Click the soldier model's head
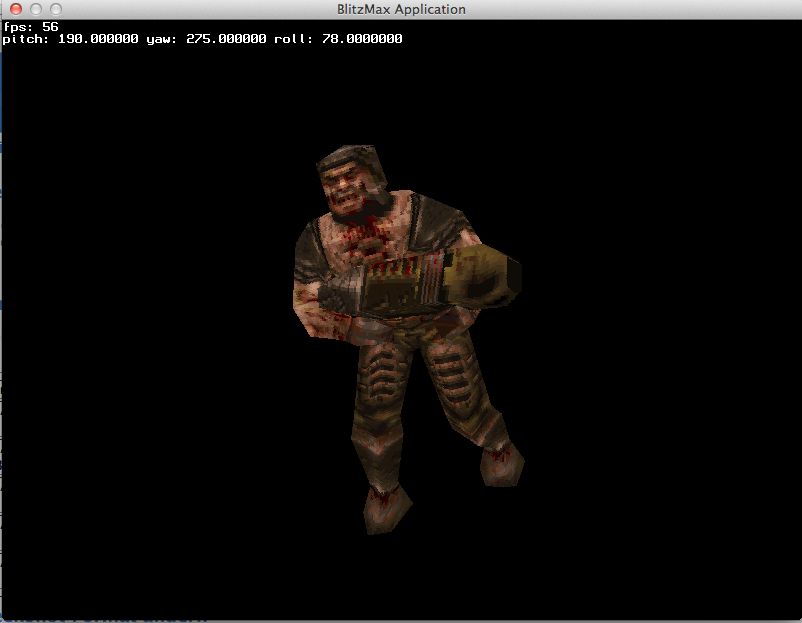Image resolution: width=802 pixels, height=623 pixels. tap(349, 182)
